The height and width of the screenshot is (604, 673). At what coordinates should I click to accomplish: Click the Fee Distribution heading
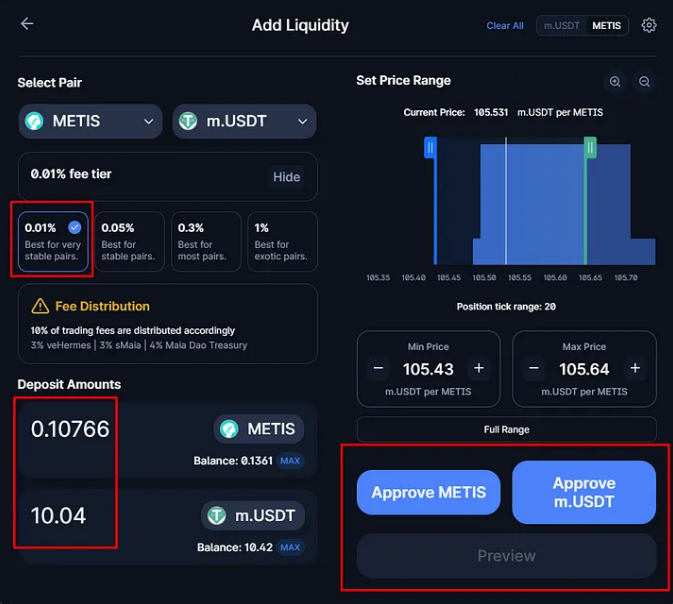click(x=103, y=306)
